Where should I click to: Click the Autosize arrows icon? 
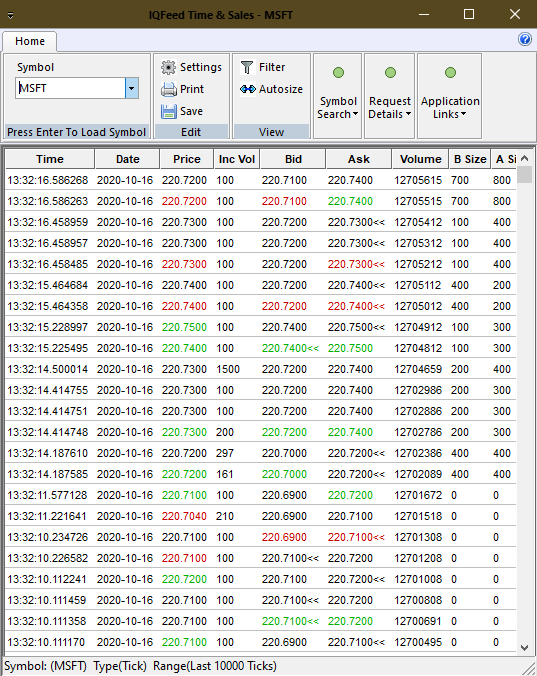[x=248, y=89]
